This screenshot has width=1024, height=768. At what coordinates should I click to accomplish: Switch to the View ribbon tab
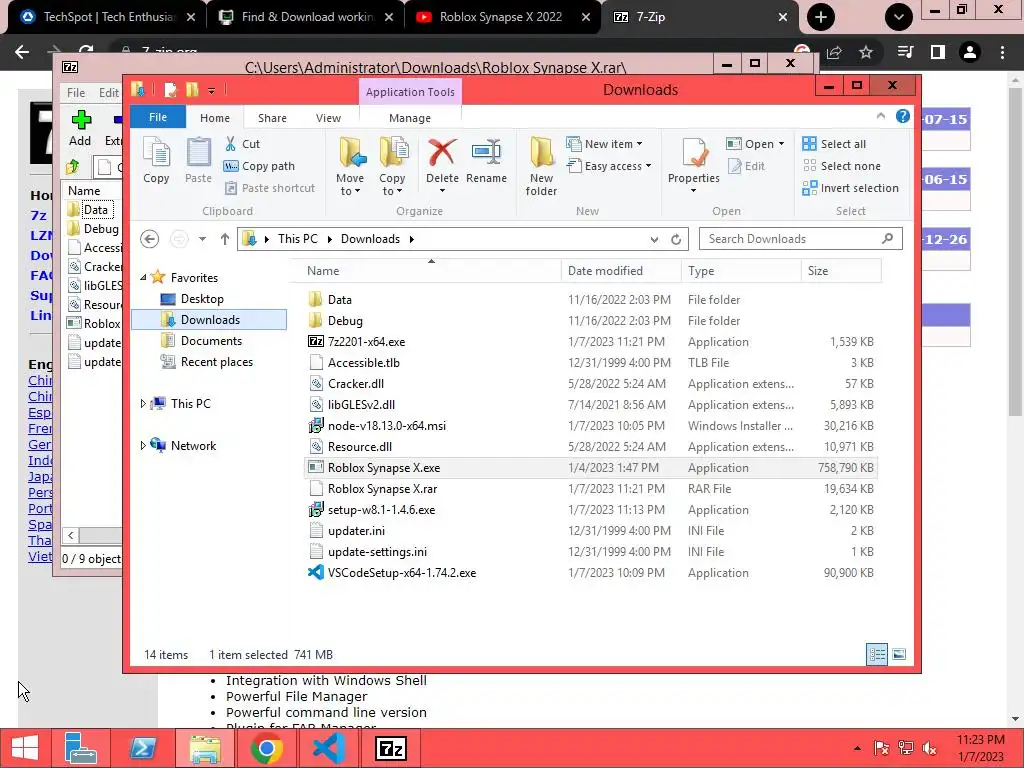328,118
